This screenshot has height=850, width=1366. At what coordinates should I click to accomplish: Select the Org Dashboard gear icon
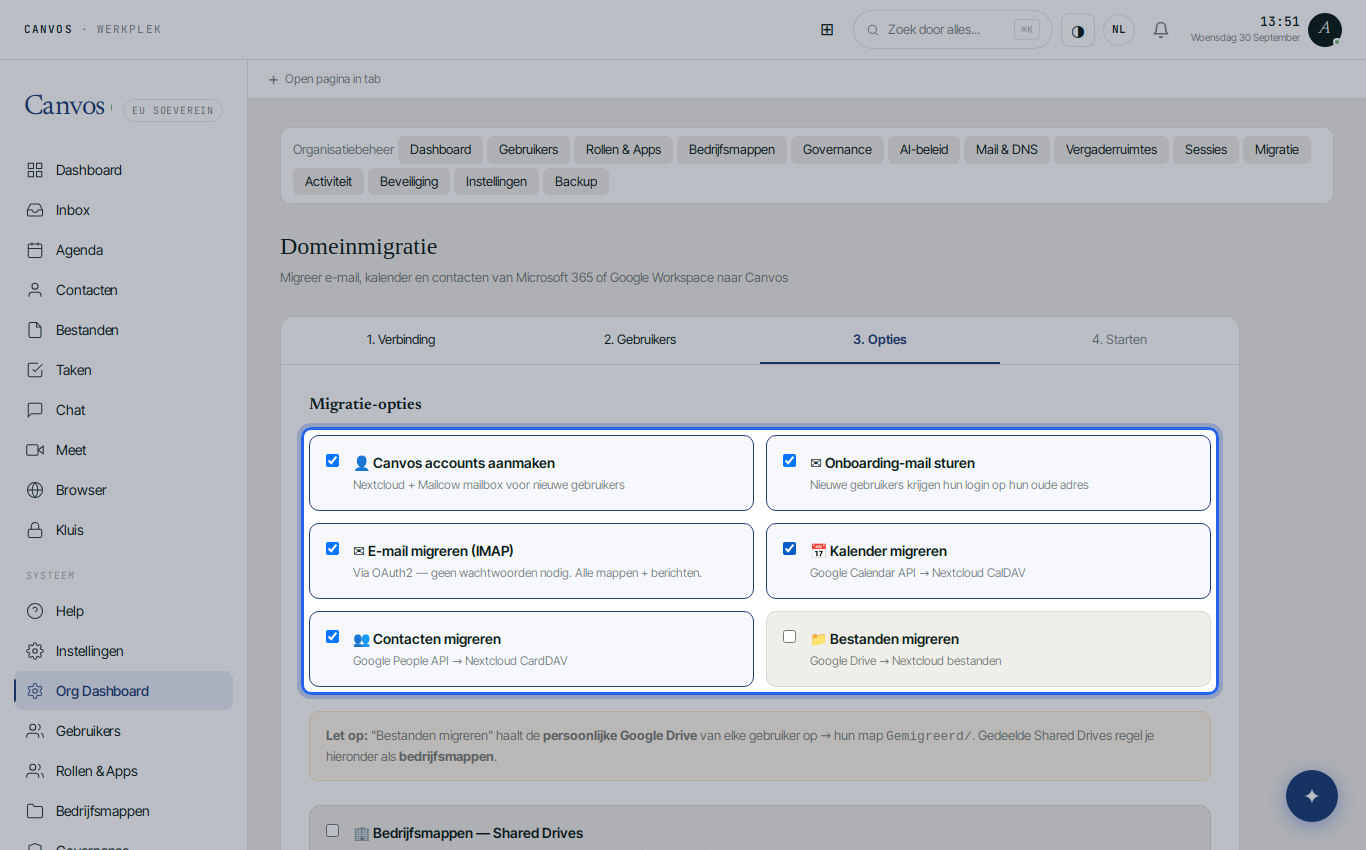click(x=35, y=691)
